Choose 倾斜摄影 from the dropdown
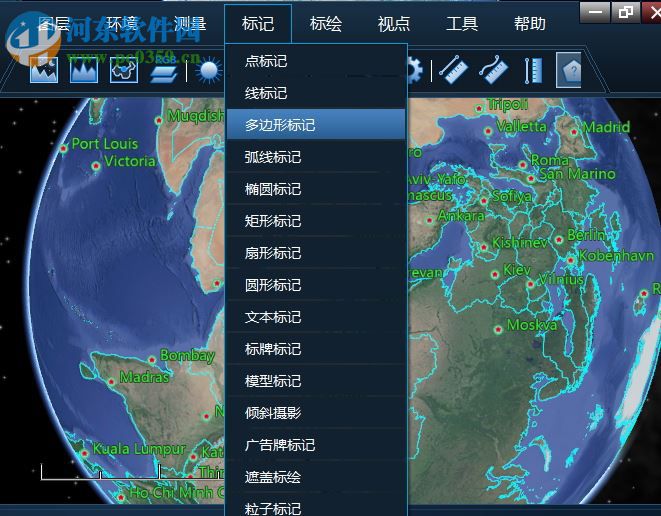Image resolution: width=661 pixels, height=516 pixels. 316,413
